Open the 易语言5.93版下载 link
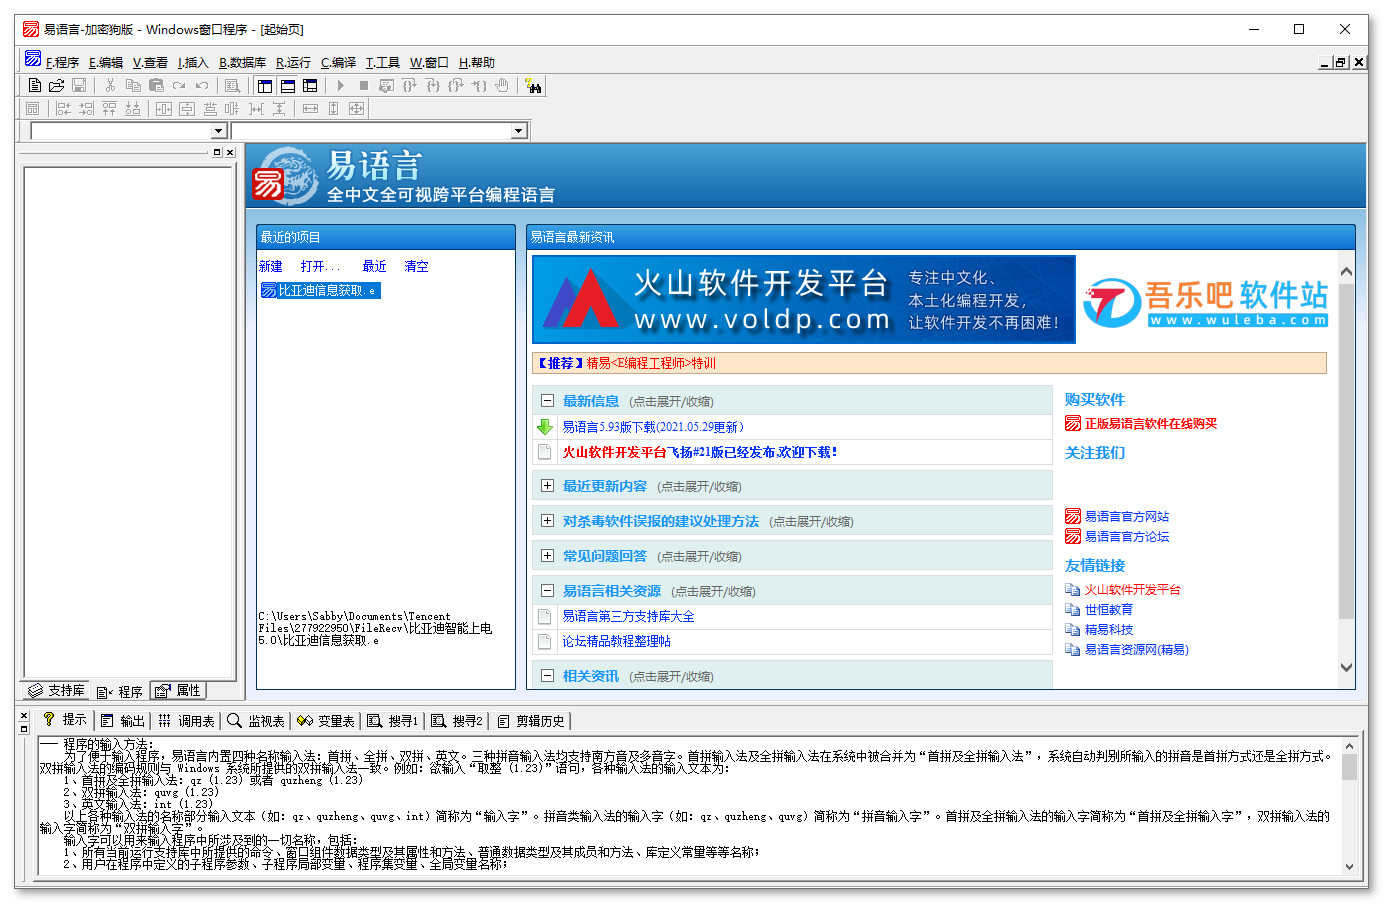Image resolution: width=1383 pixels, height=903 pixels. 652,427
